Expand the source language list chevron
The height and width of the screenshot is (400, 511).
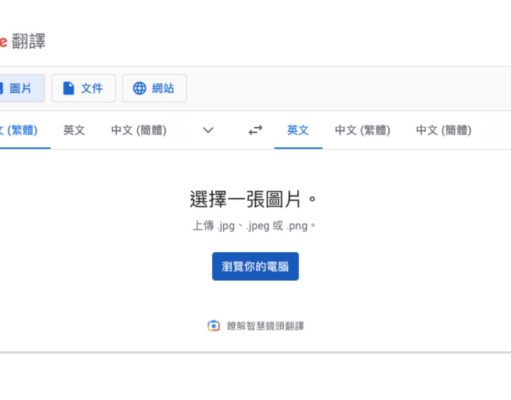pyautogui.click(x=208, y=130)
